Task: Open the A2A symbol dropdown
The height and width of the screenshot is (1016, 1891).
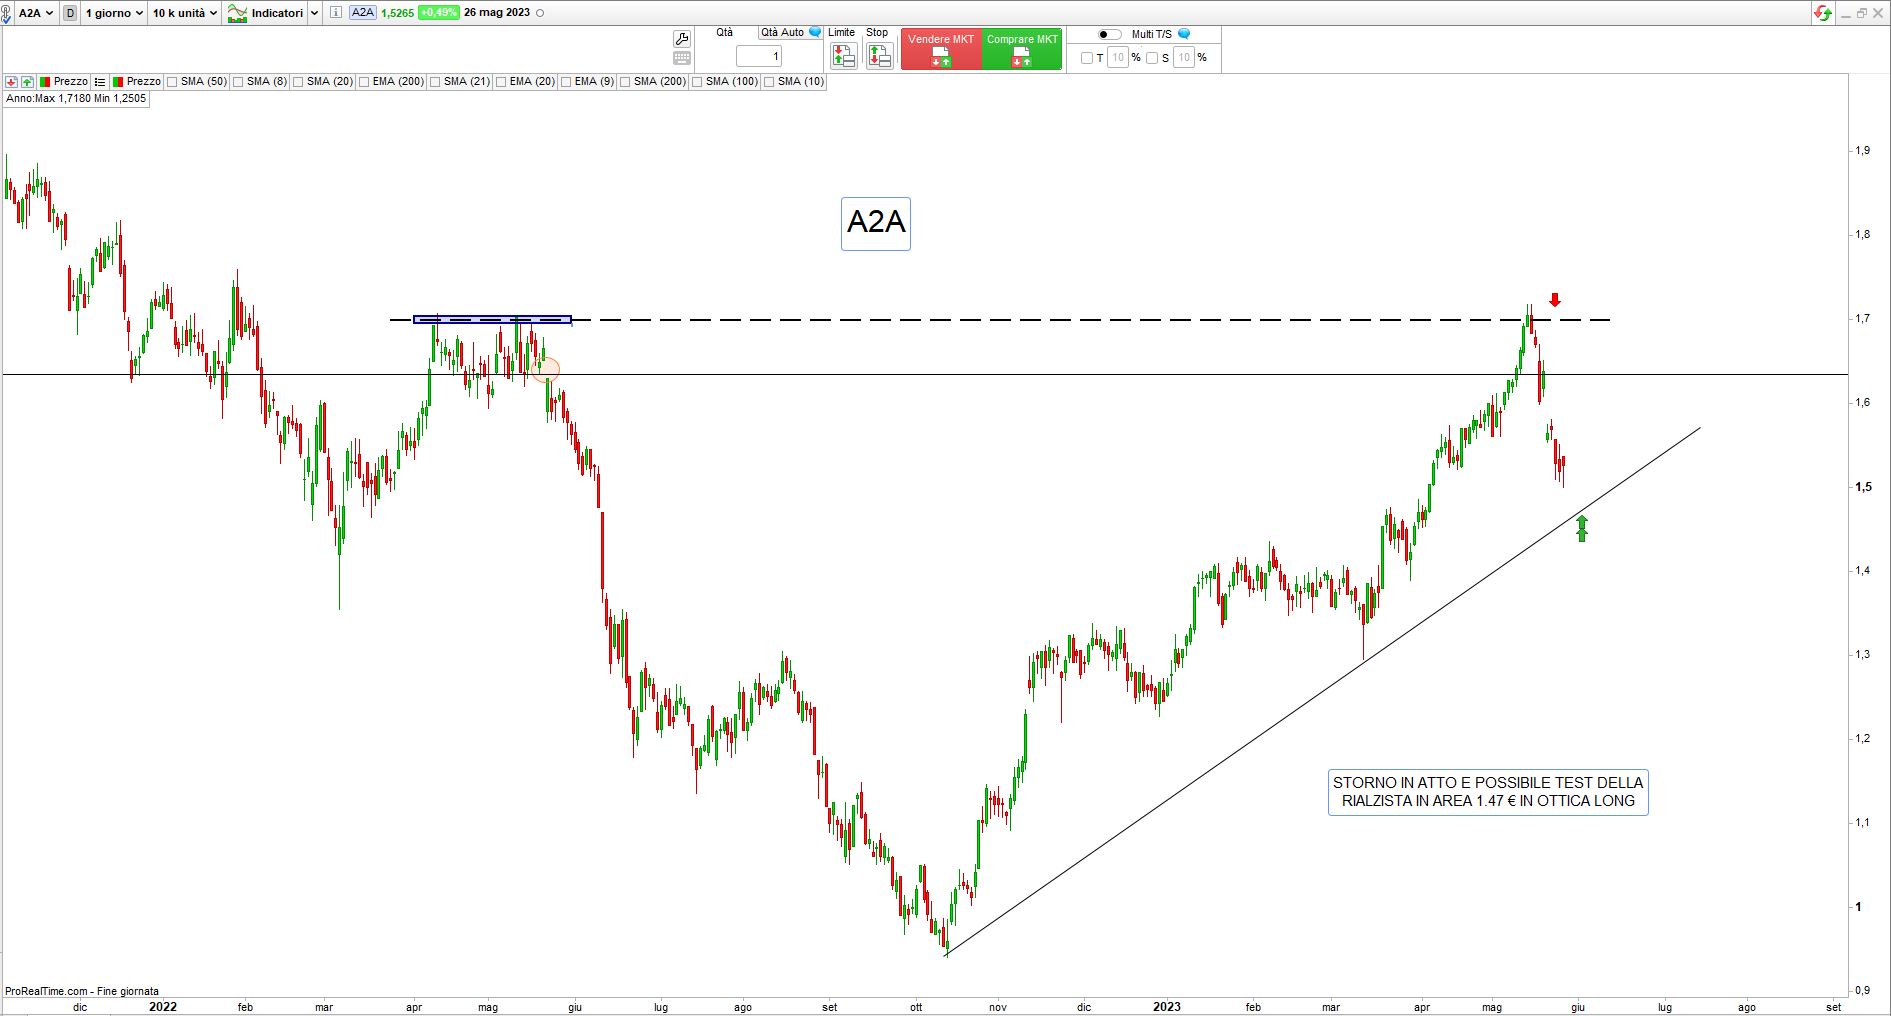Action: tap(36, 13)
